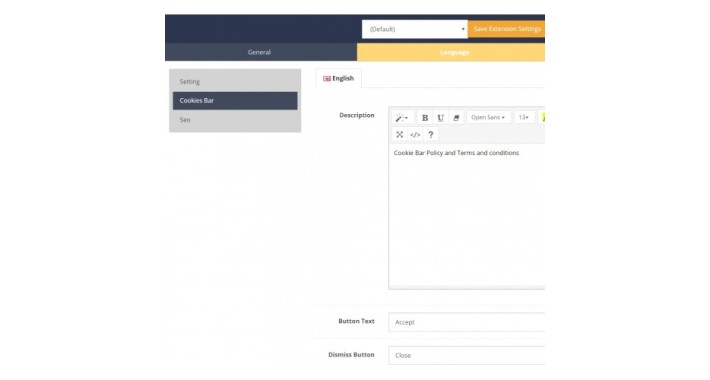
Task: Click the eraser remove-format icon
Action: pyautogui.click(x=456, y=118)
